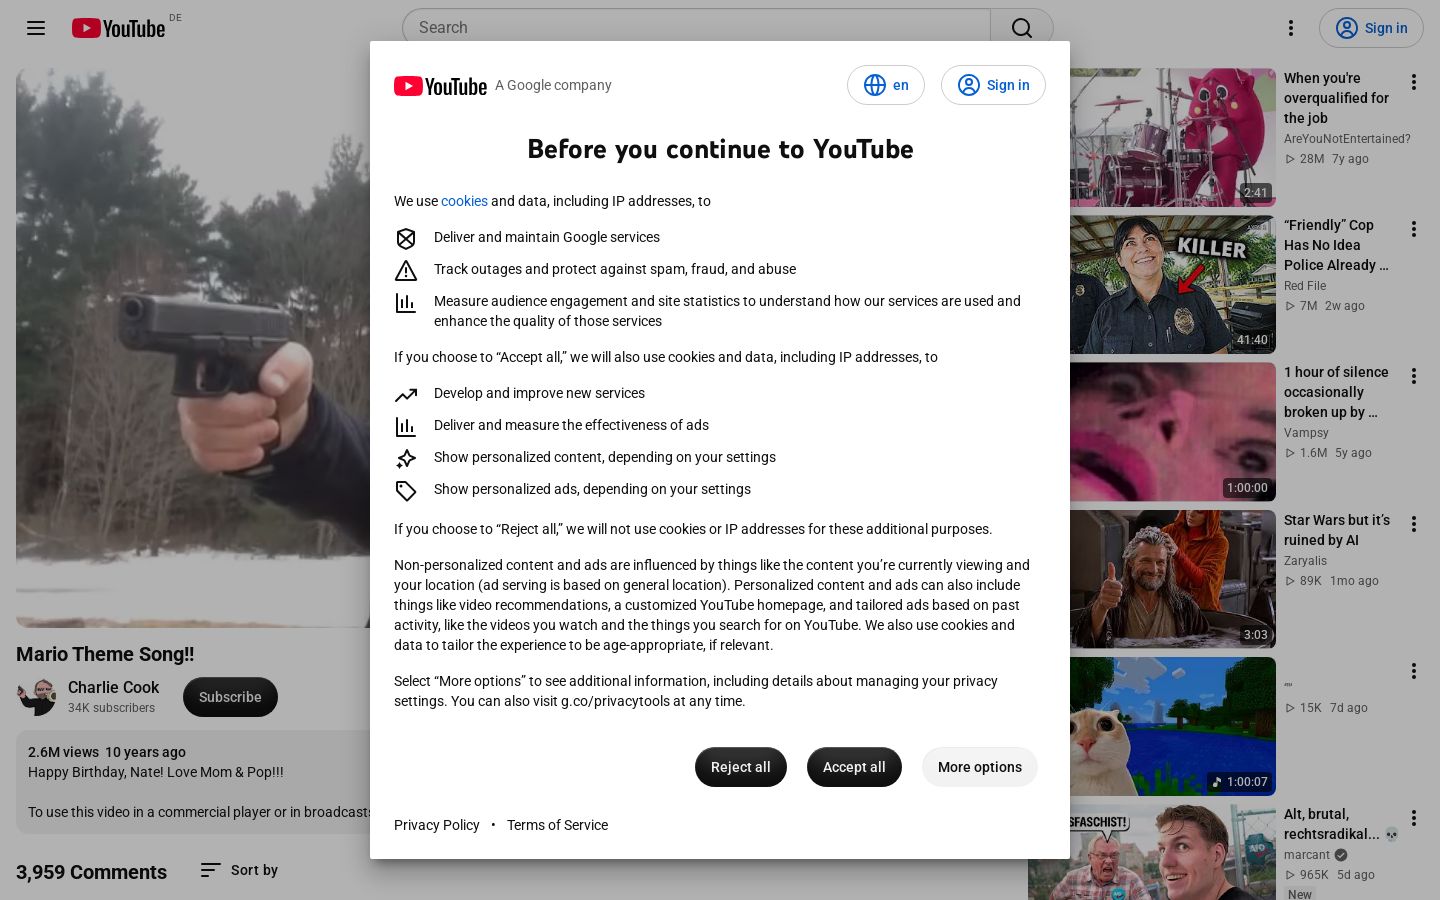Open "1 hour of silence occasionally broken up" title

[x=1336, y=392]
